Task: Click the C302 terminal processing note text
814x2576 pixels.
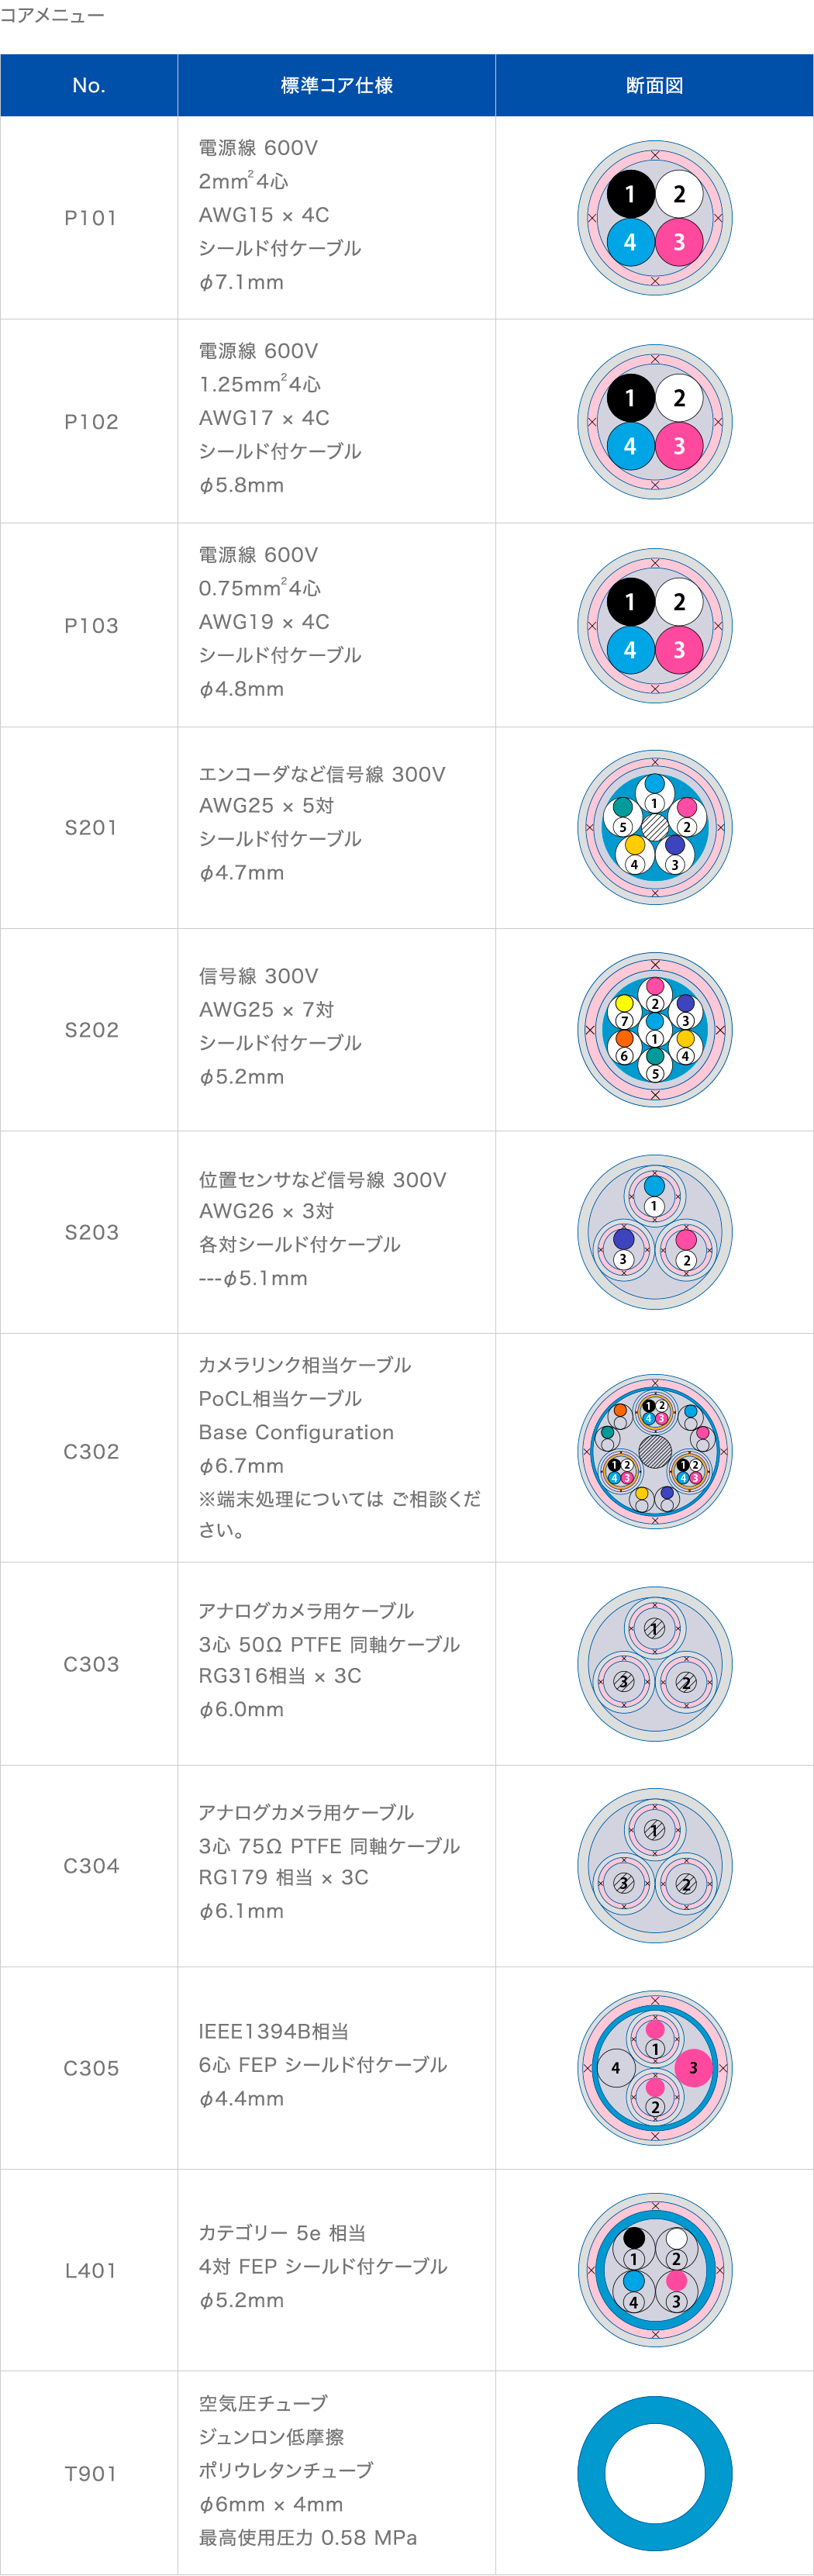Action: pos(340,1513)
